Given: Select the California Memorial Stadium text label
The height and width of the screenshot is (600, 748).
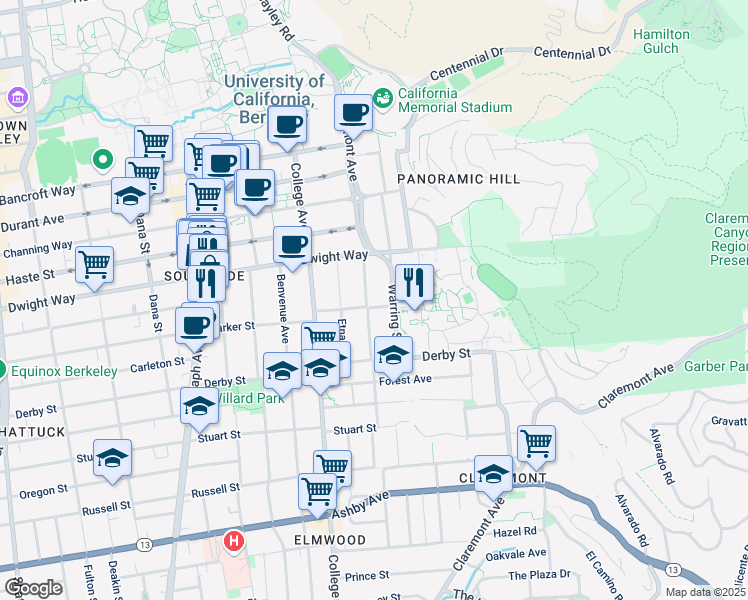Looking at the screenshot, I should [x=455, y=100].
